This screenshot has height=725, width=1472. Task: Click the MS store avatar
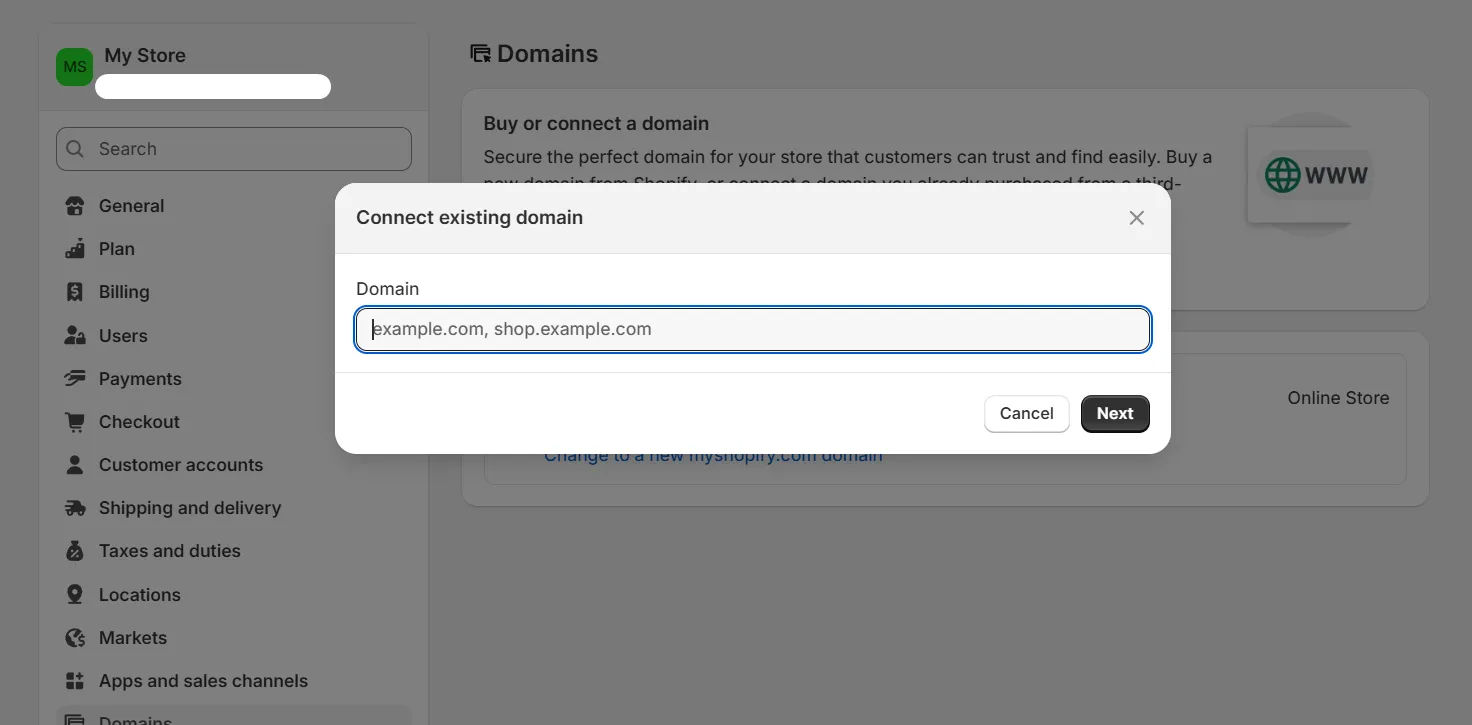pos(75,67)
